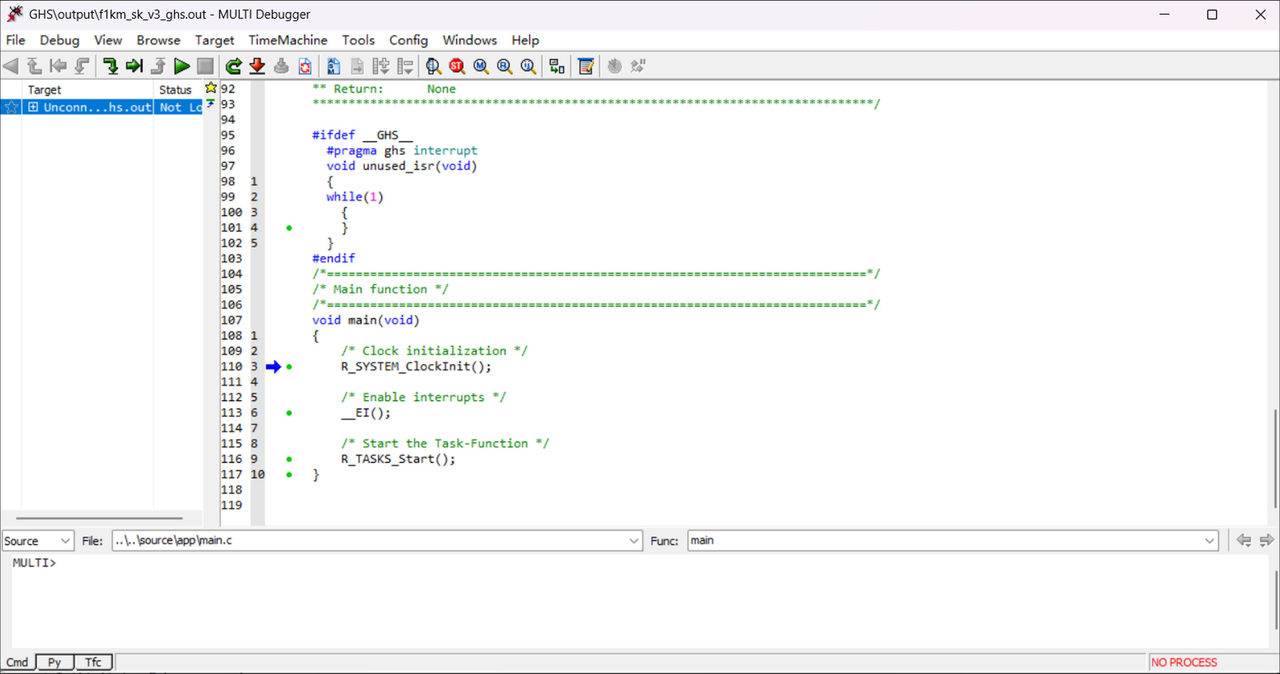Open the File menu

click(16, 40)
